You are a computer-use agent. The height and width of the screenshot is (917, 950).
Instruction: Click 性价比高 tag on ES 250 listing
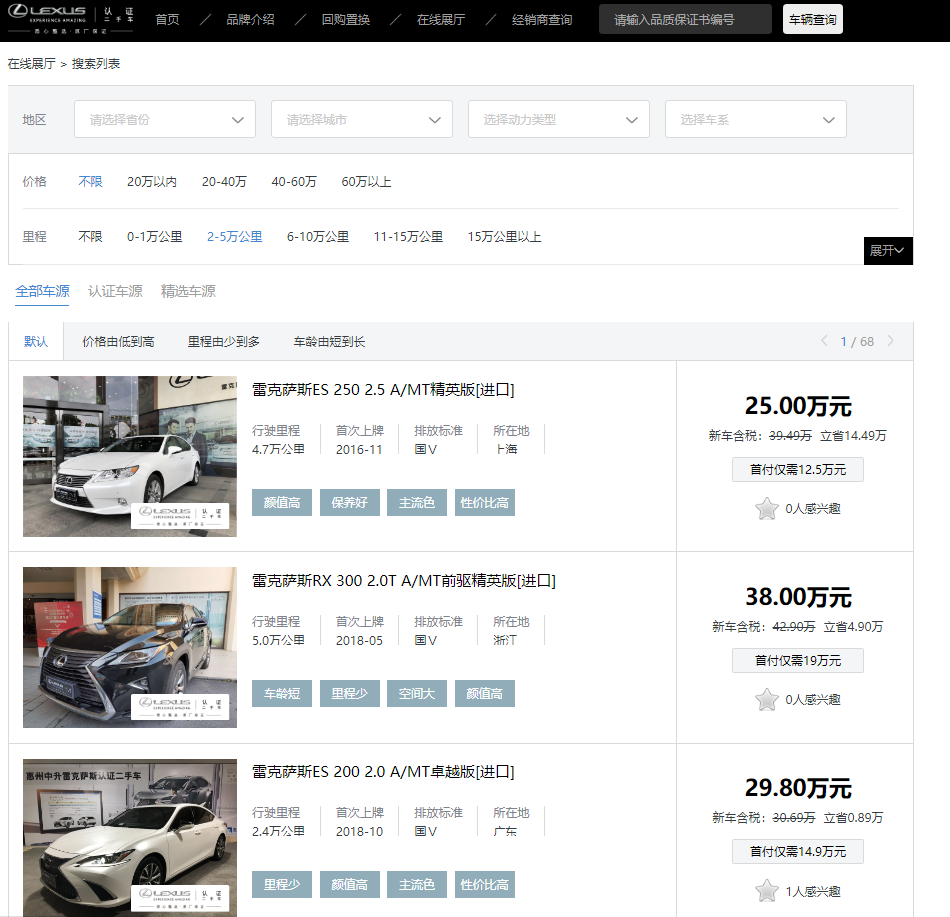[485, 503]
